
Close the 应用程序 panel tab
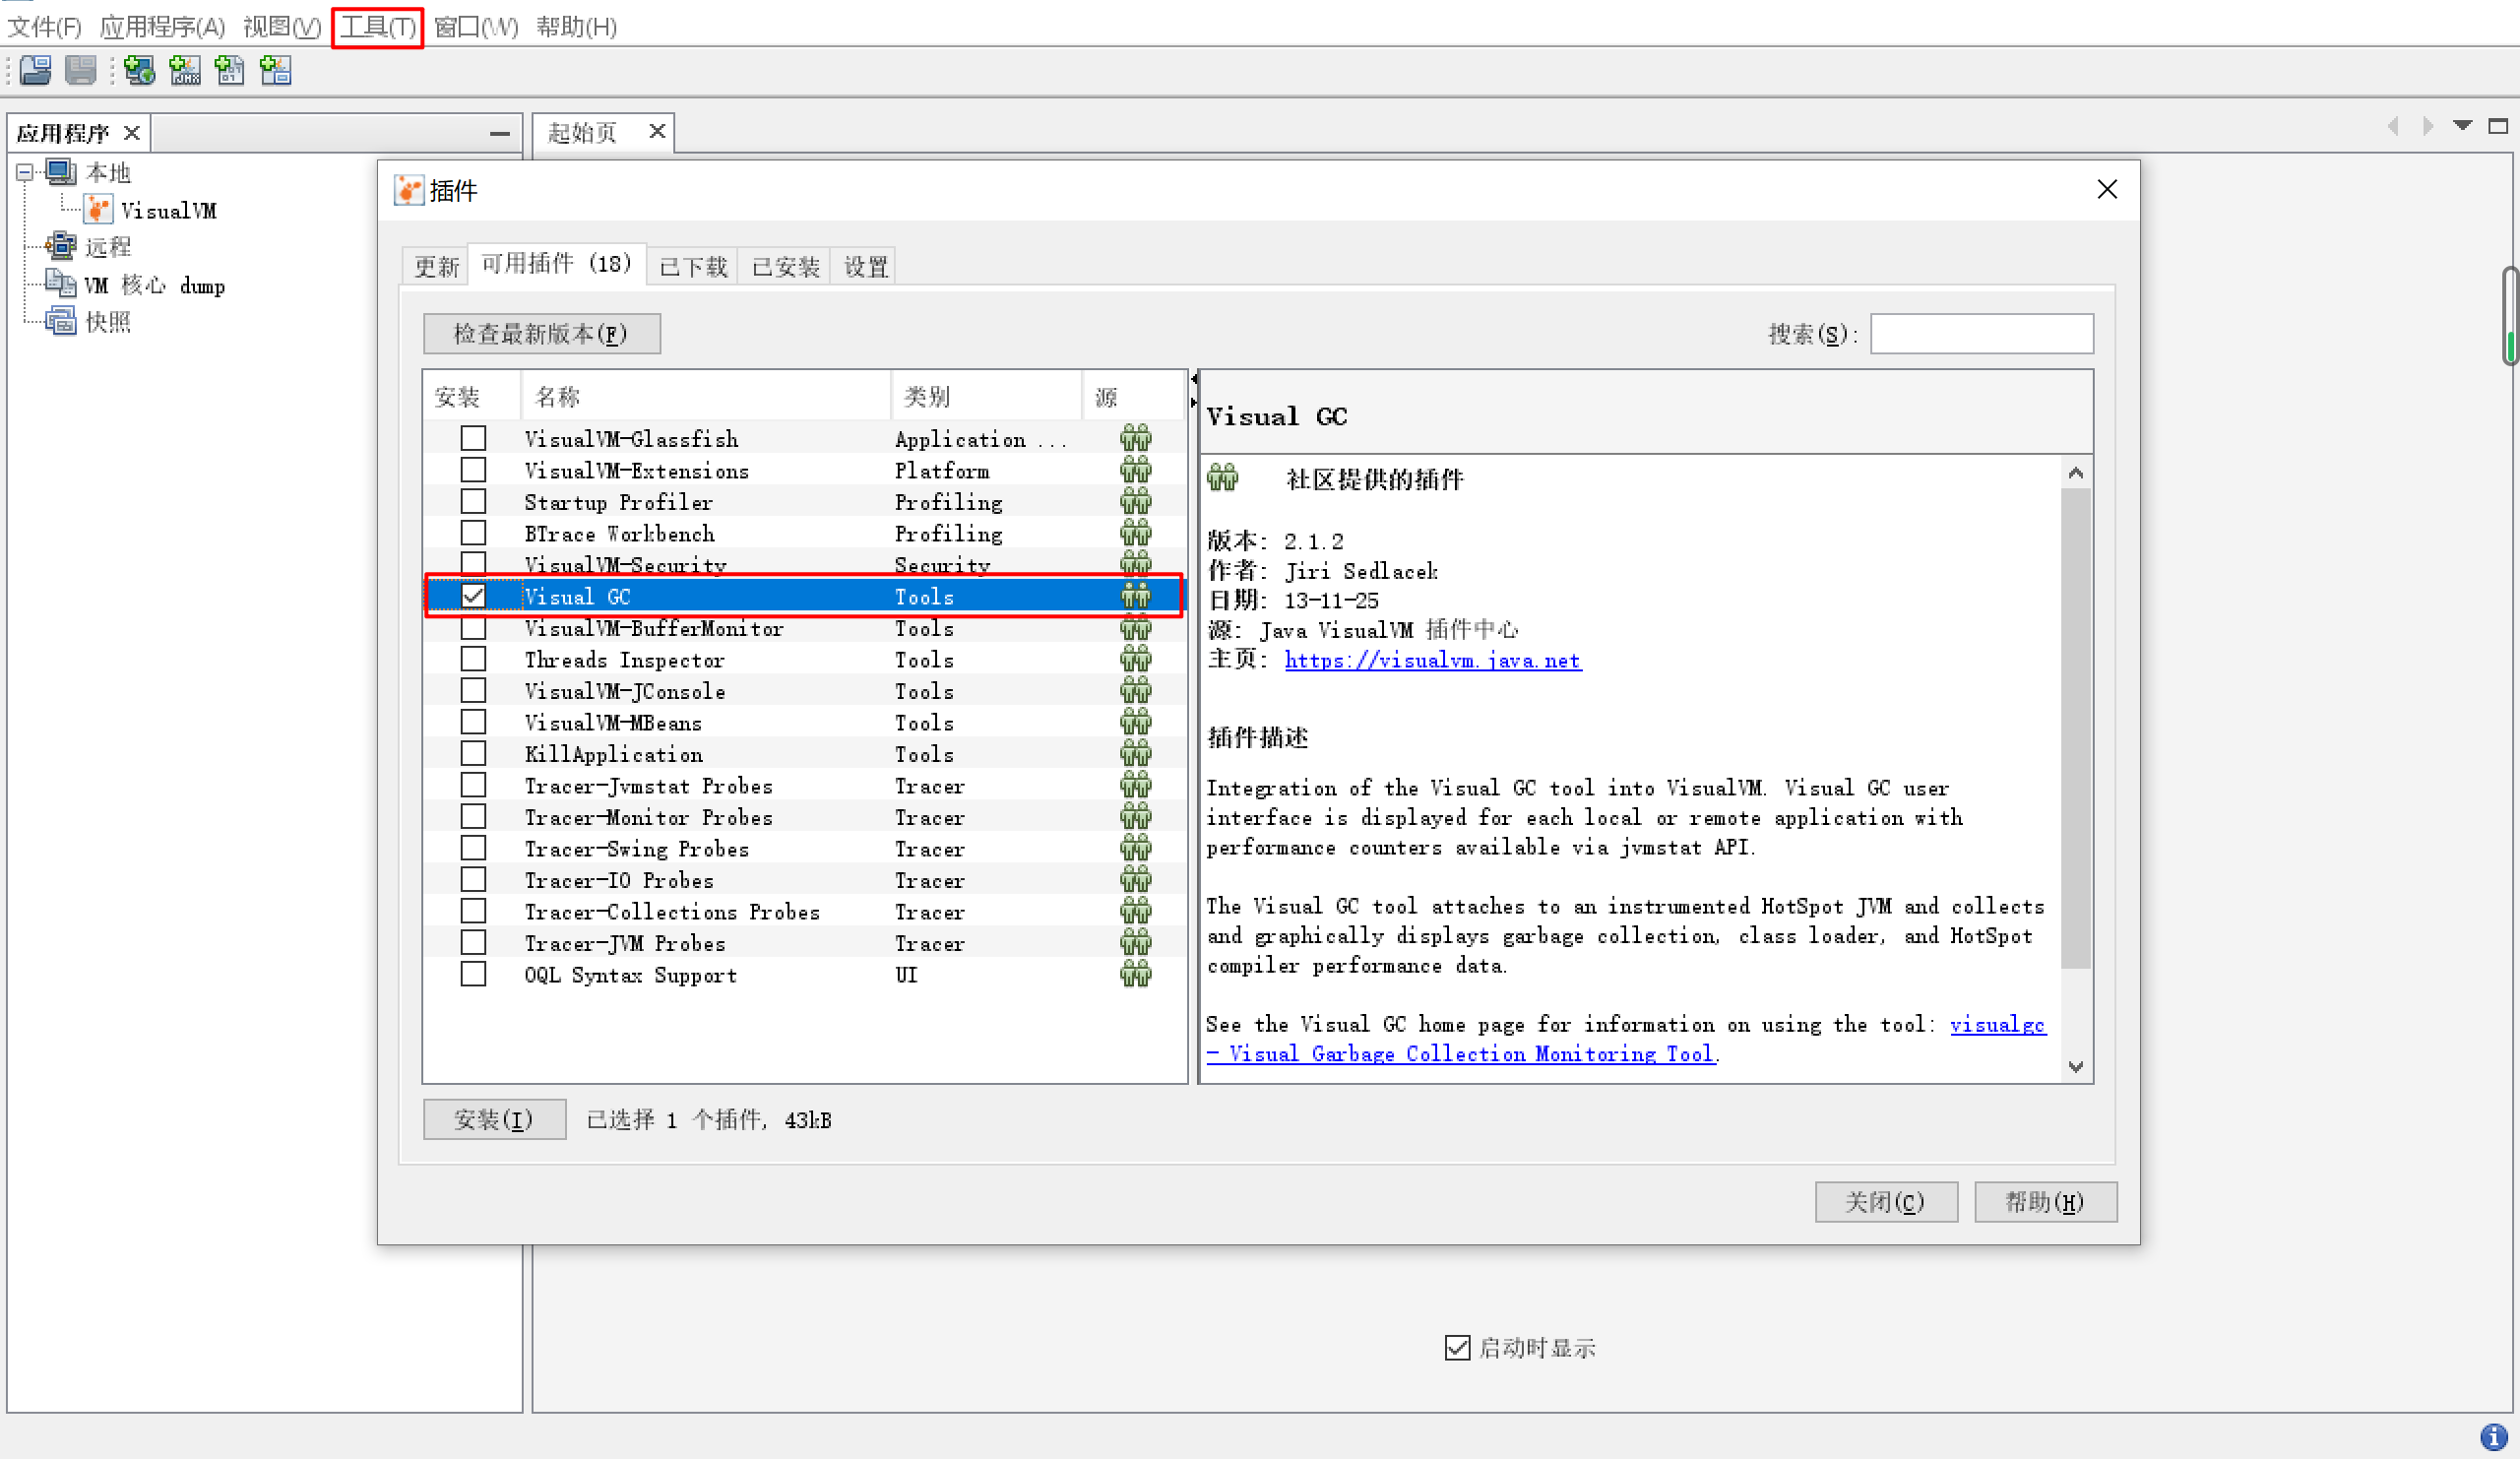(131, 133)
